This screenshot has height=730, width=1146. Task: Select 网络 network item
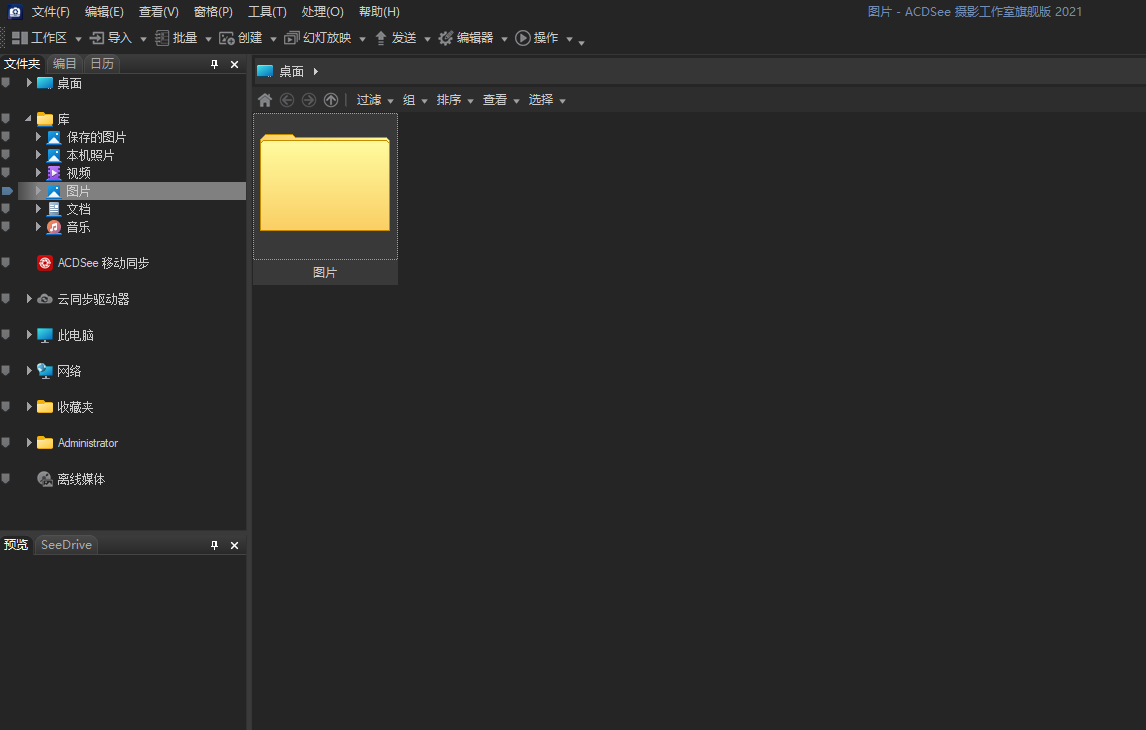pyautogui.click(x=69, y=371)
